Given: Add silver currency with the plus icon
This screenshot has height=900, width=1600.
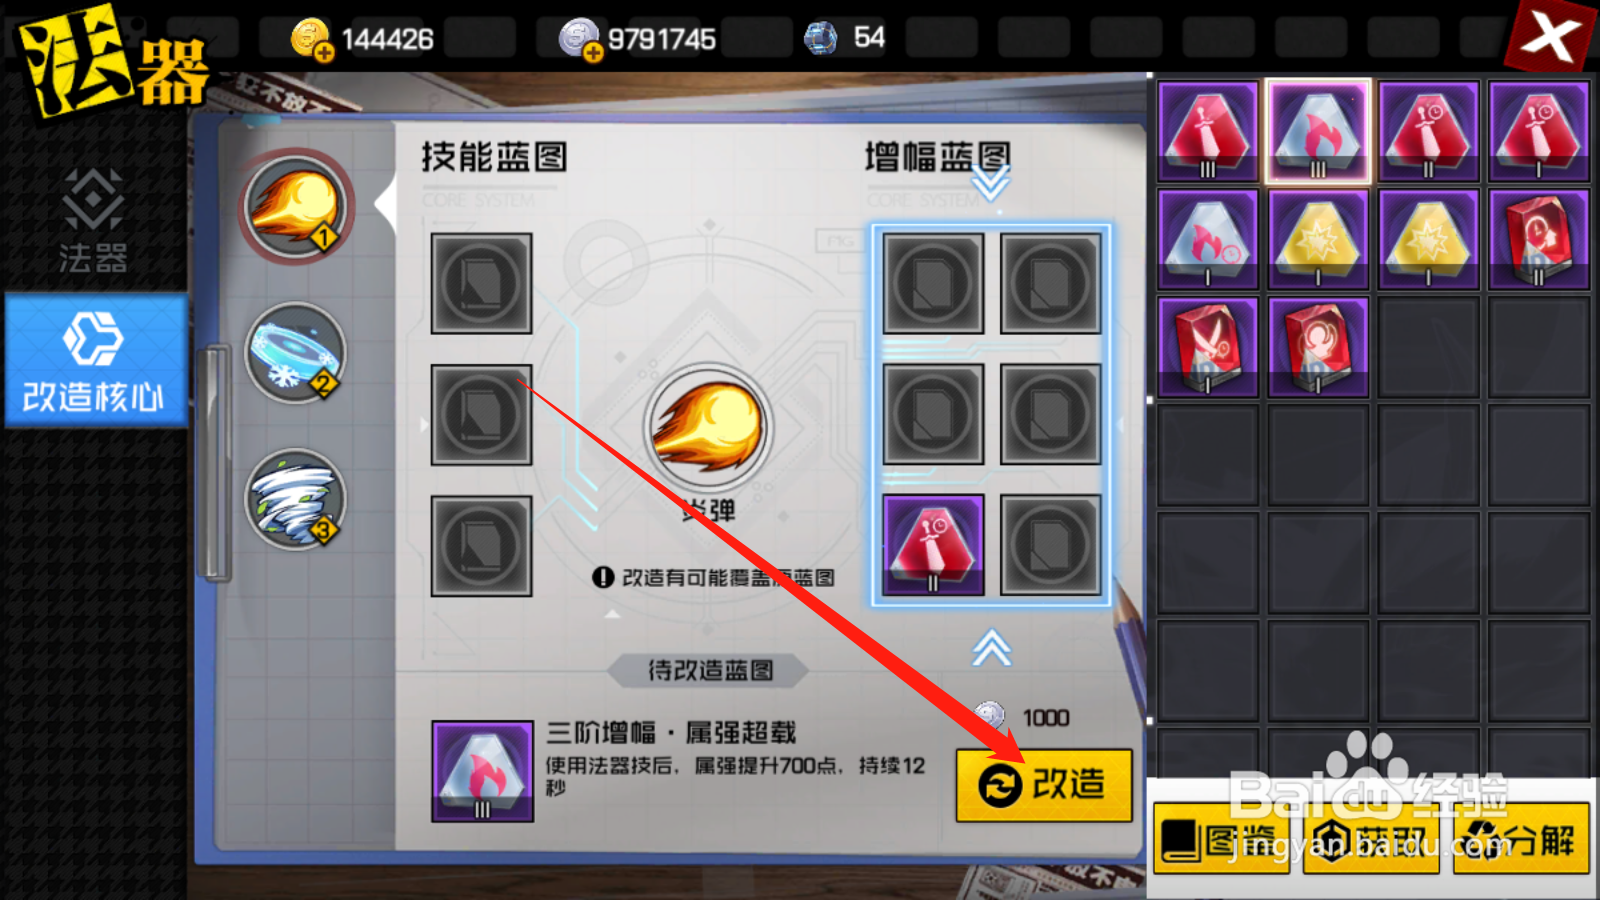Looking at the screenshot, I should tap(594, 53).
